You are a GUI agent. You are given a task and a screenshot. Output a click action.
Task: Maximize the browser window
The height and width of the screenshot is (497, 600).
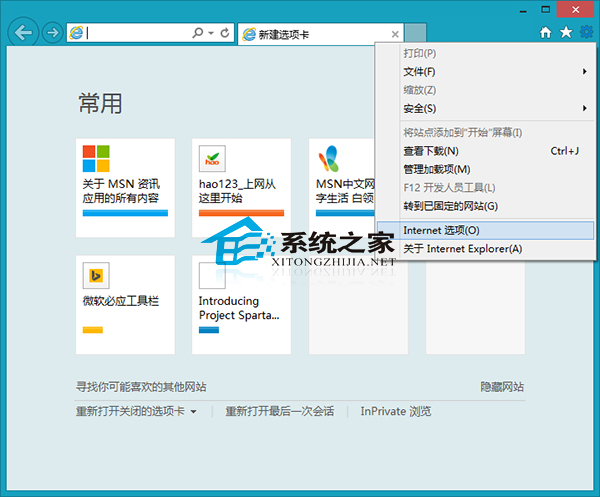pyautogui.click(x=546, y=10)
